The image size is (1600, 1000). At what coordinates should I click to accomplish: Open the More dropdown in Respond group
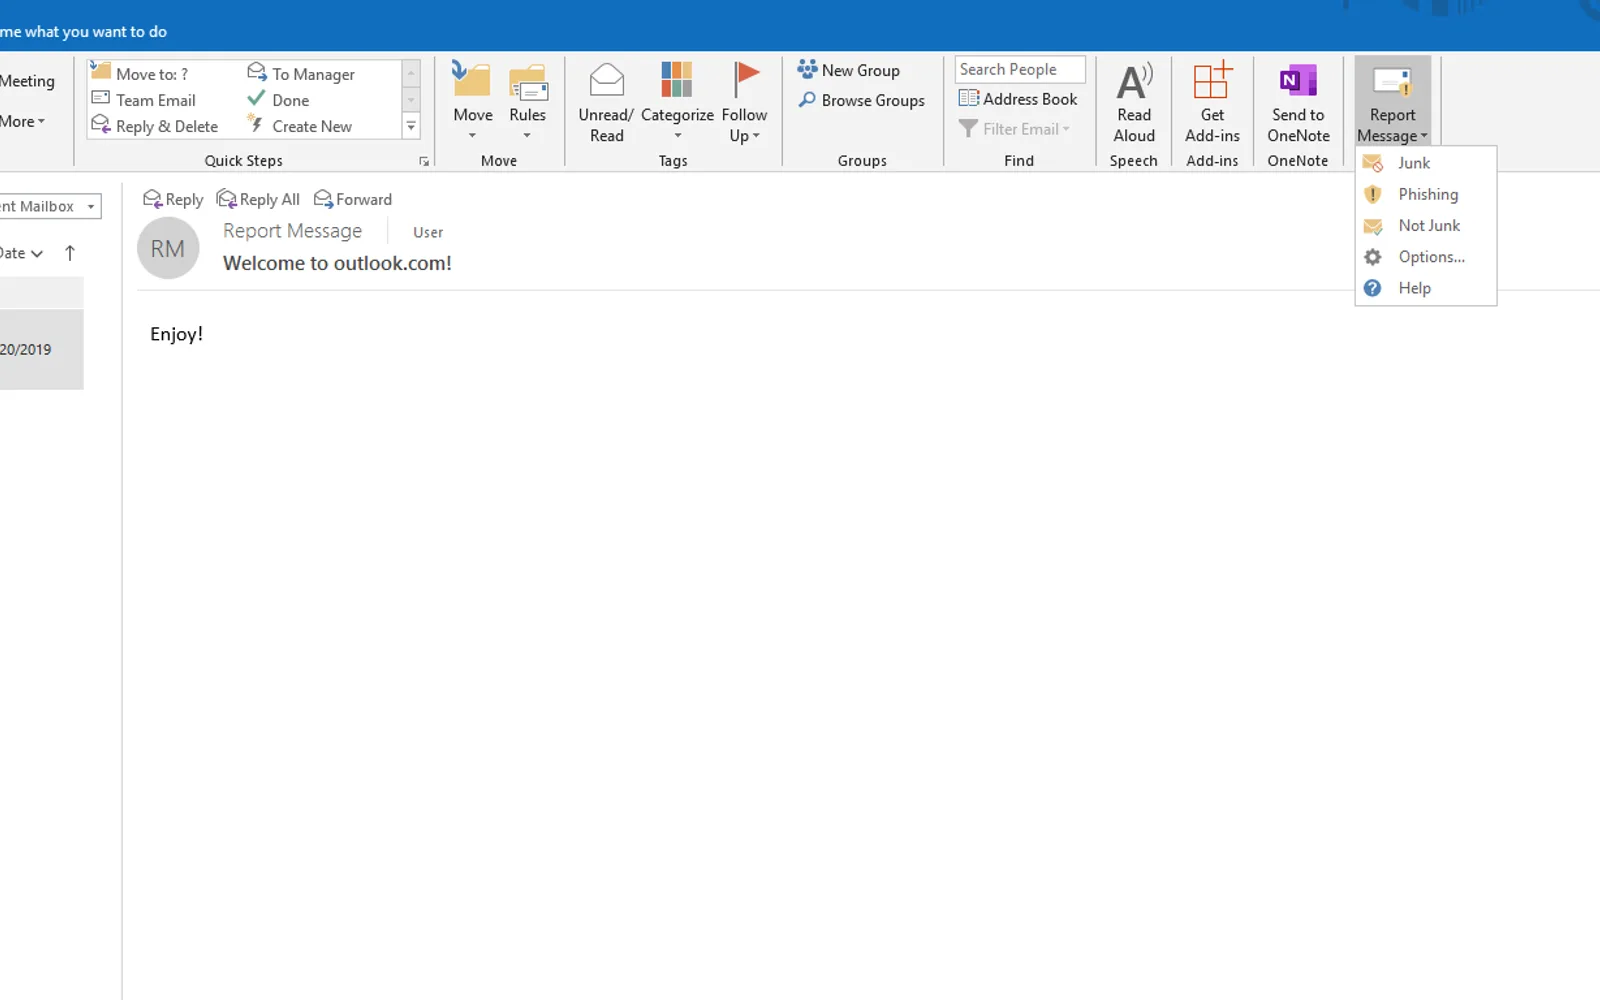point(22,121)
